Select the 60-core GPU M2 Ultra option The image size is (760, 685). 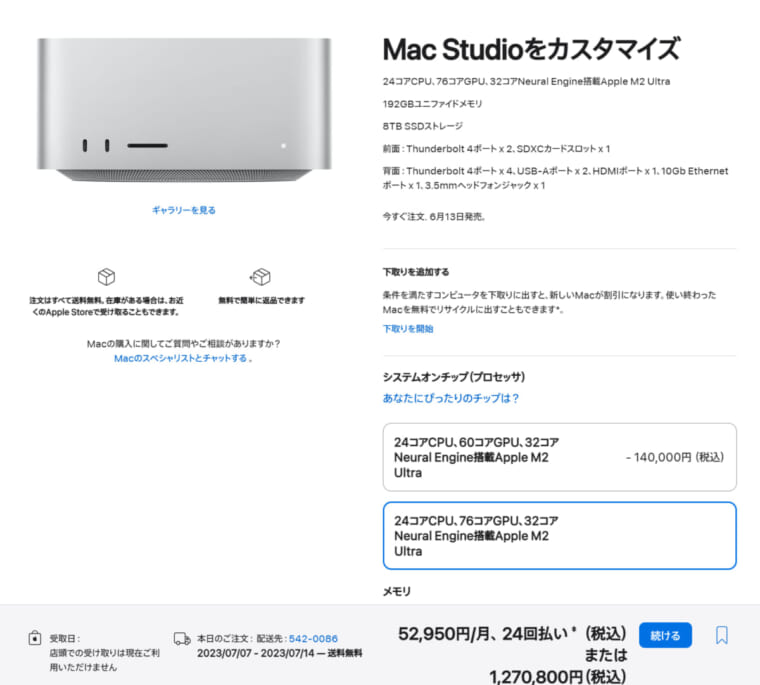tap(559, 457)
